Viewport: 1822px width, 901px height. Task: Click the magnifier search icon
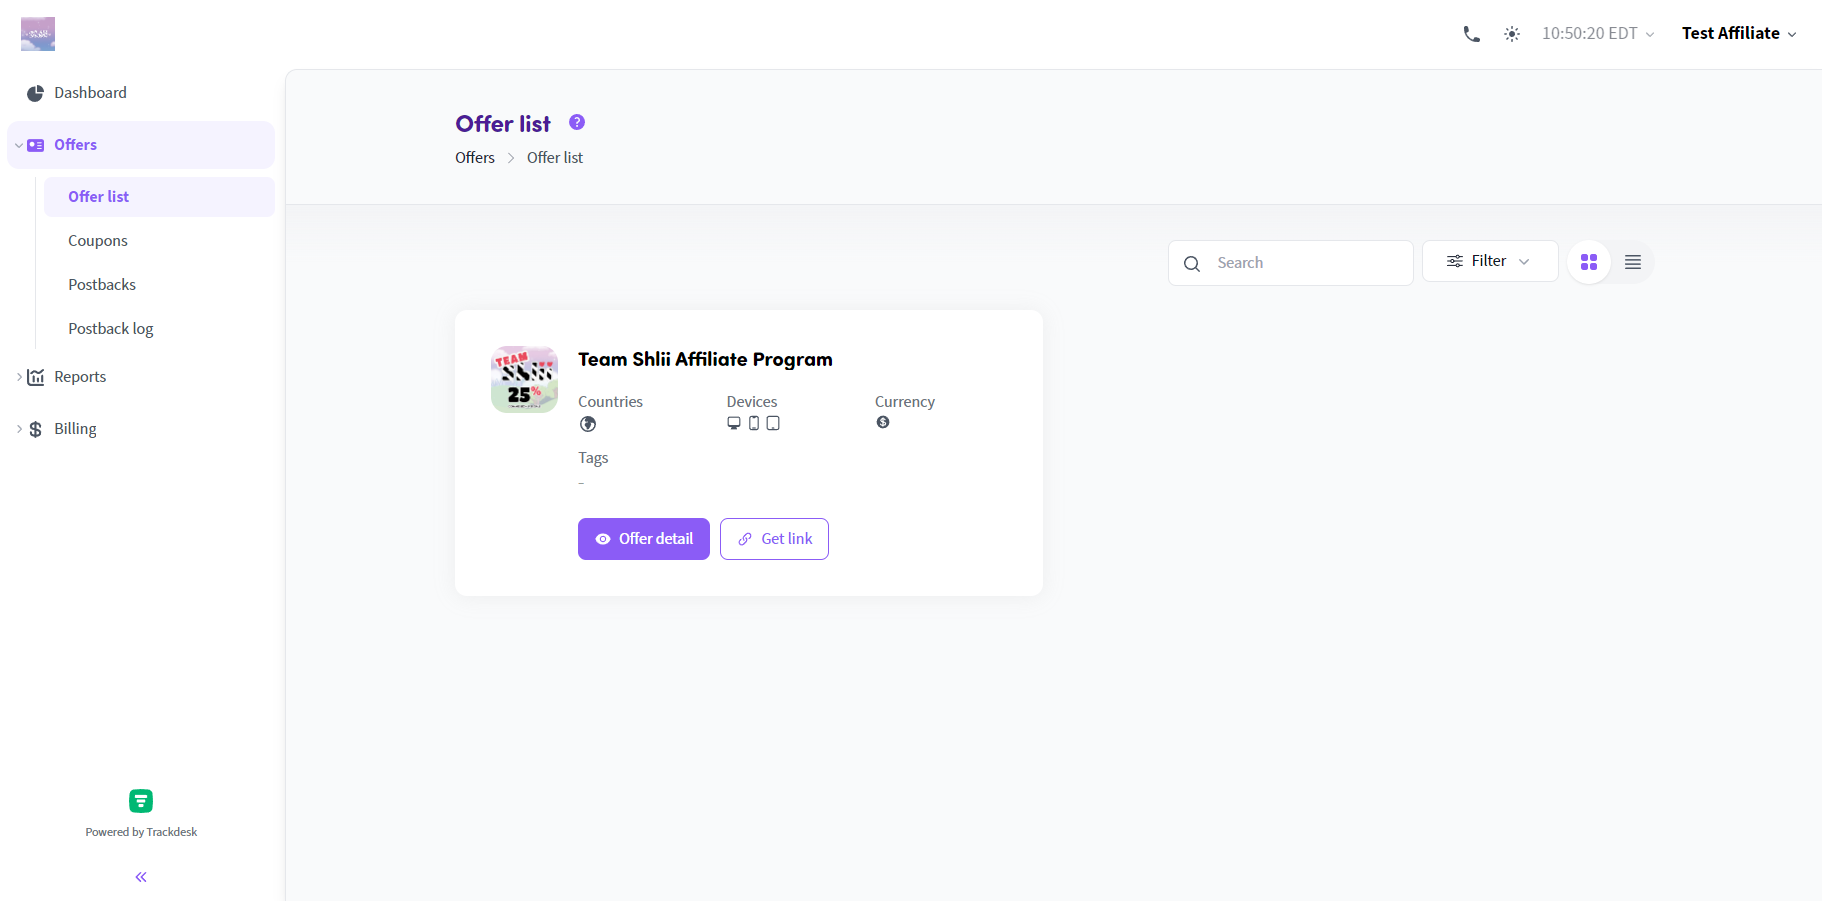point(1192,264)
